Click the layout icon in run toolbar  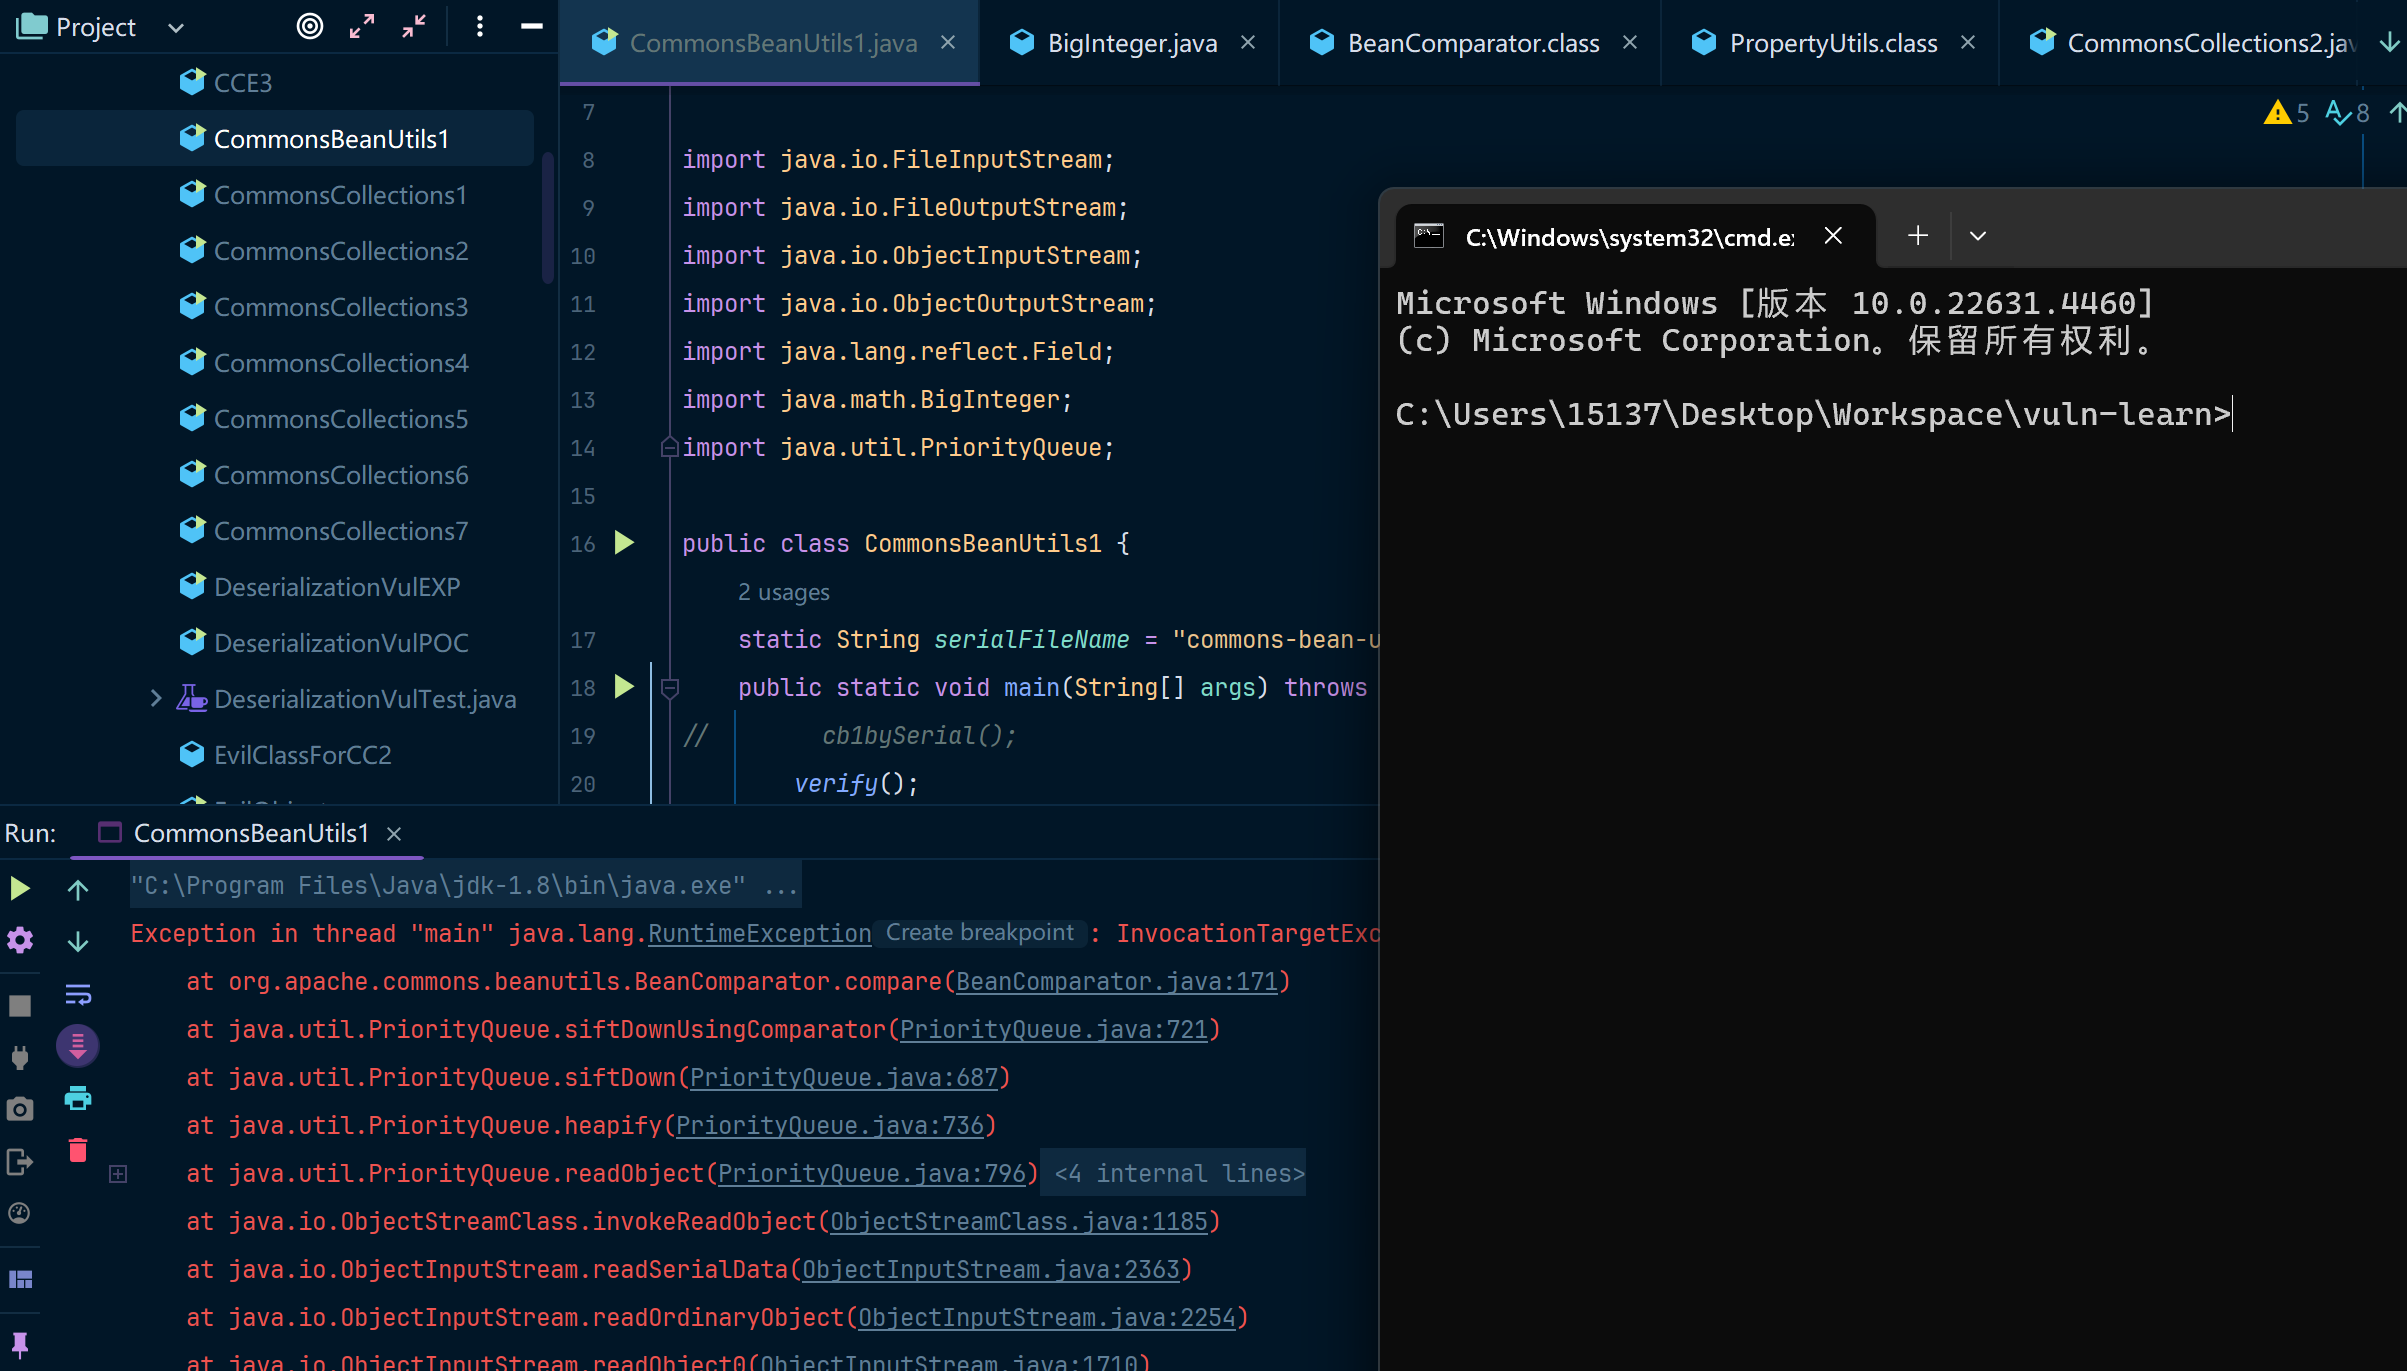[x=20, y=1279]
